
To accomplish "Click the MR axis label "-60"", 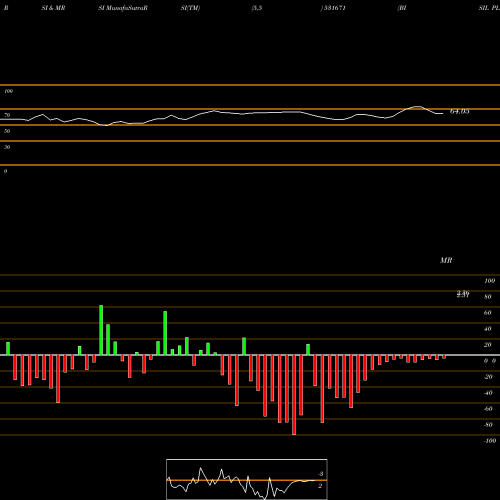I will (x=488, y=409).
